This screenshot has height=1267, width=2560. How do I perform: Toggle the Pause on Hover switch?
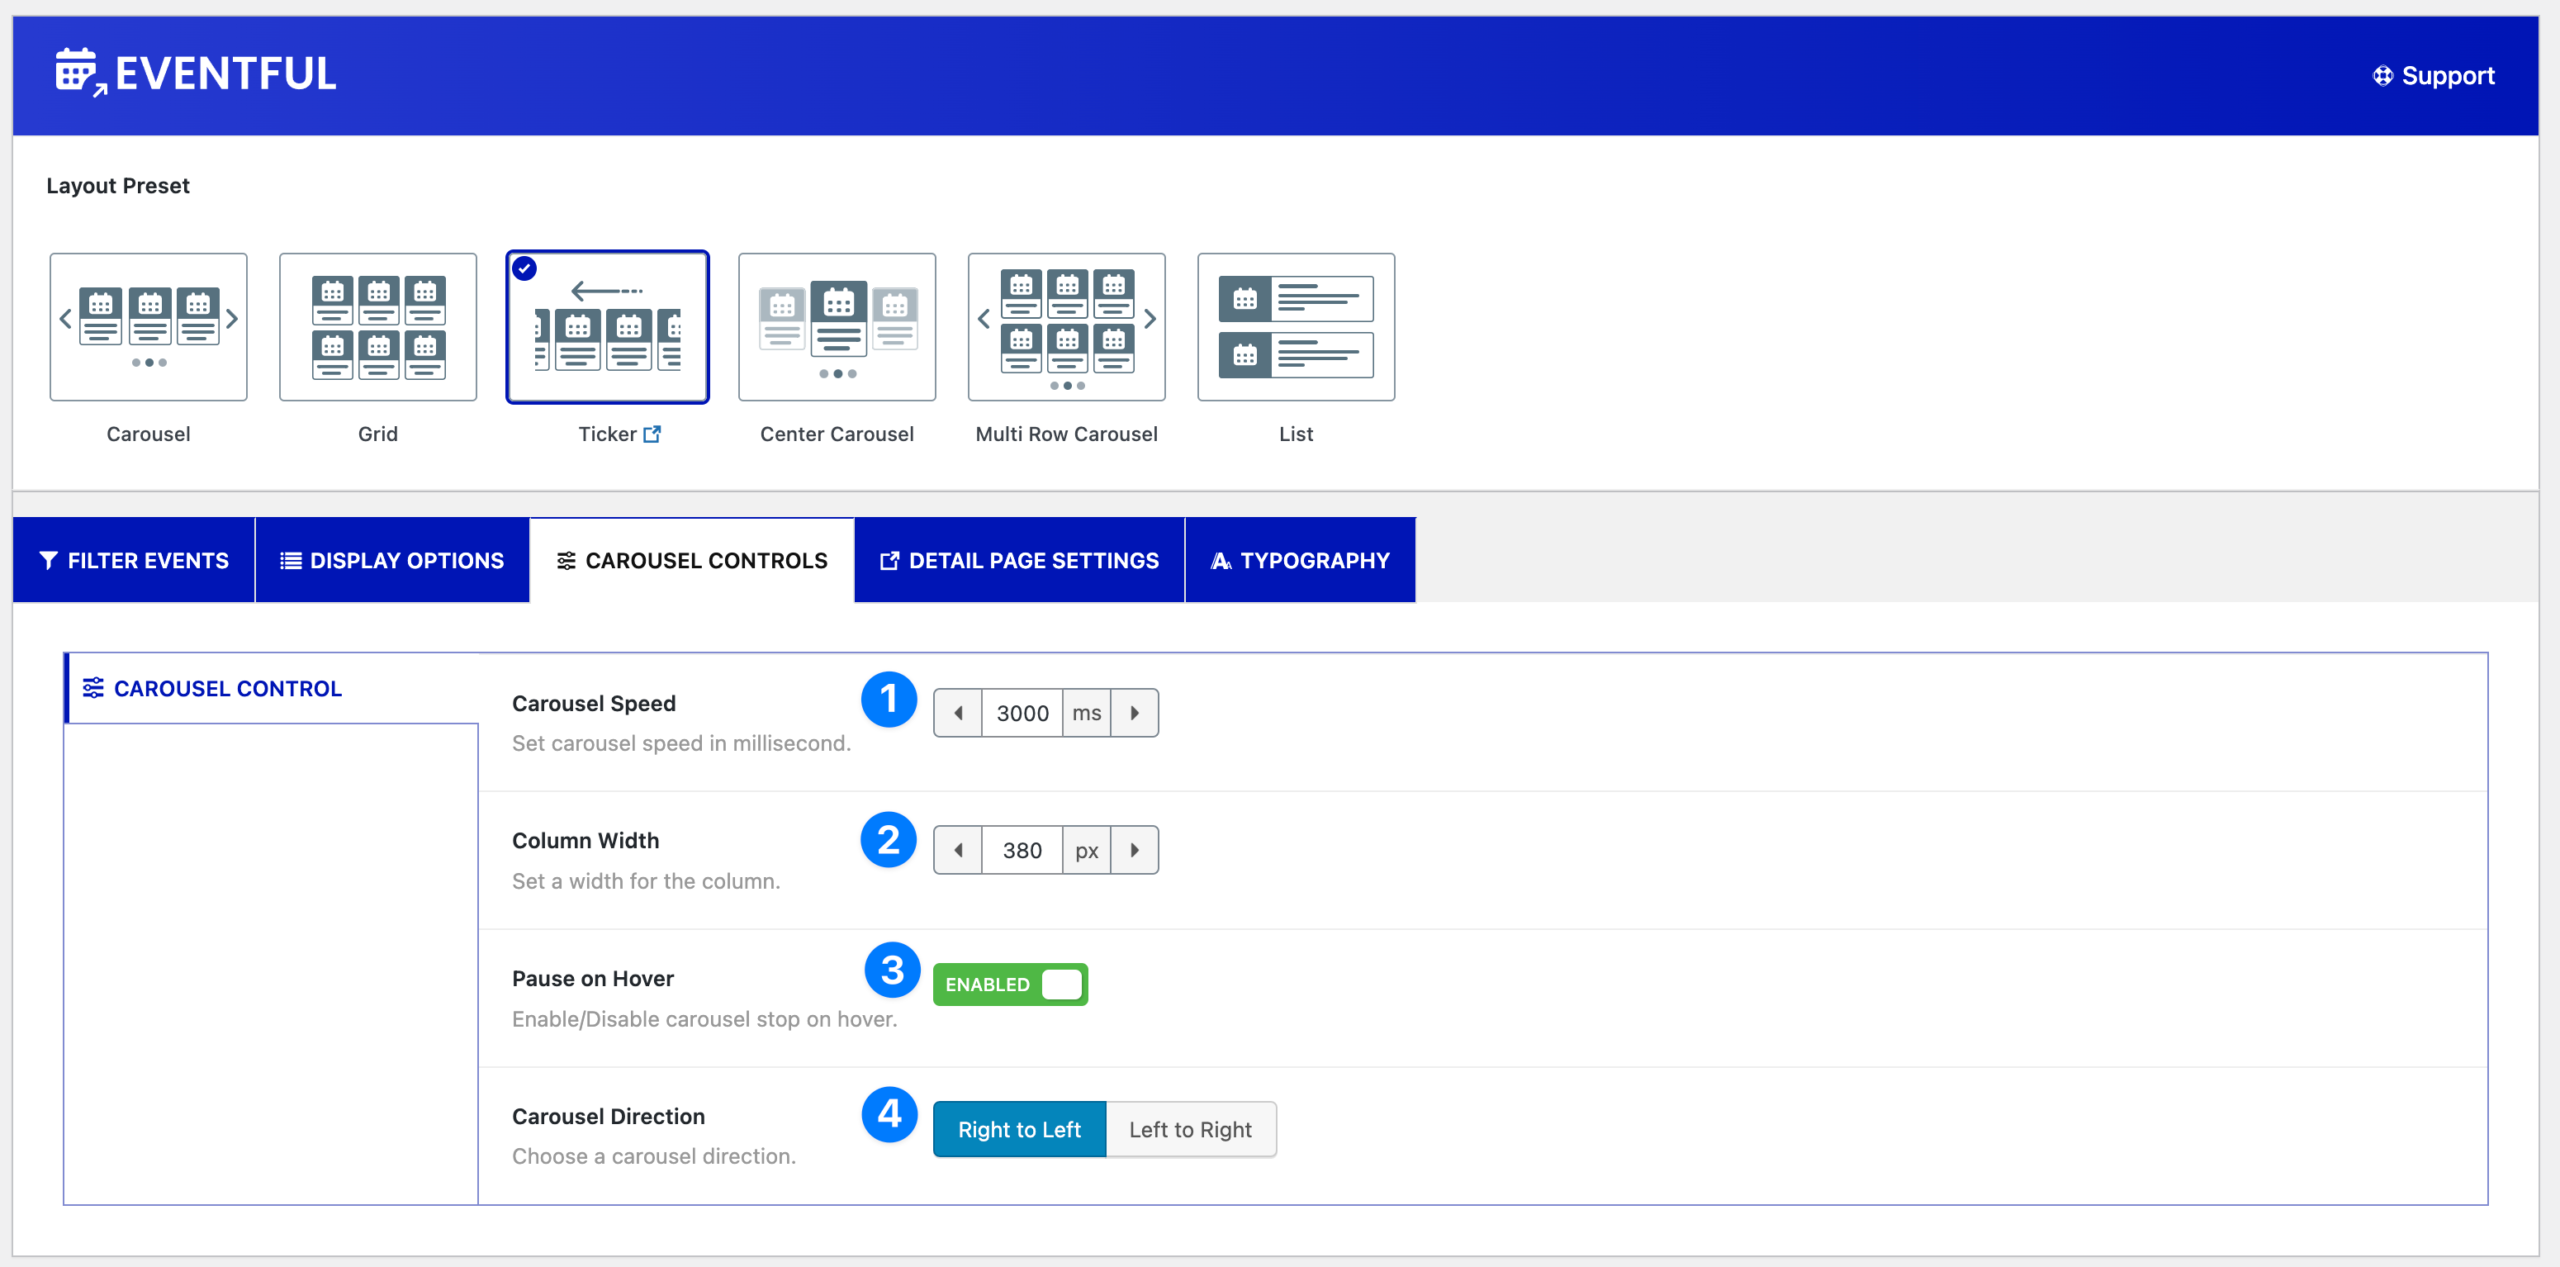click(1010, 984)
